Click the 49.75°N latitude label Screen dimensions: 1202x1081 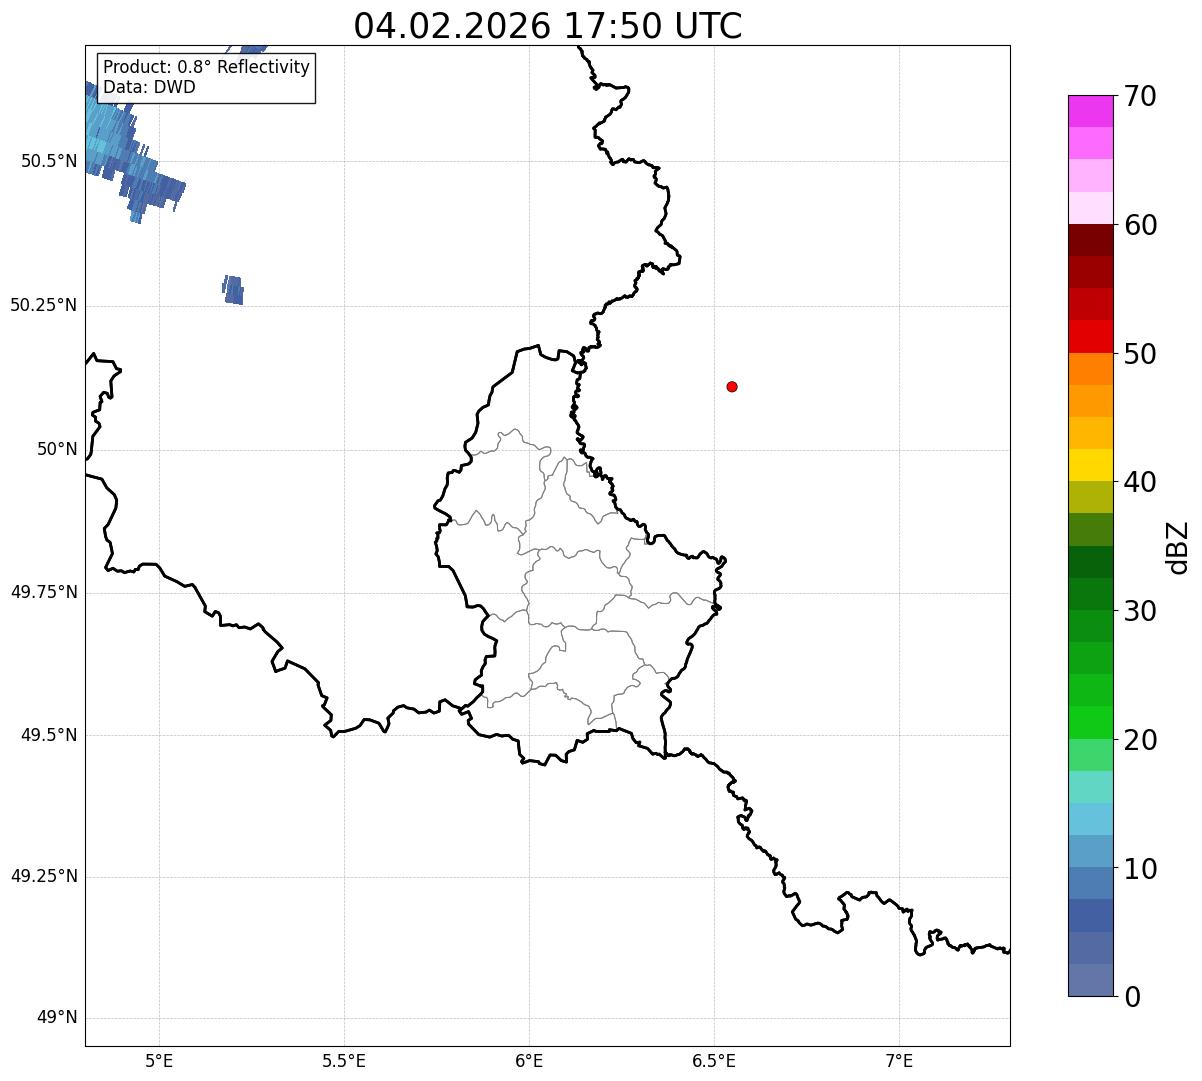coord(43,592)
